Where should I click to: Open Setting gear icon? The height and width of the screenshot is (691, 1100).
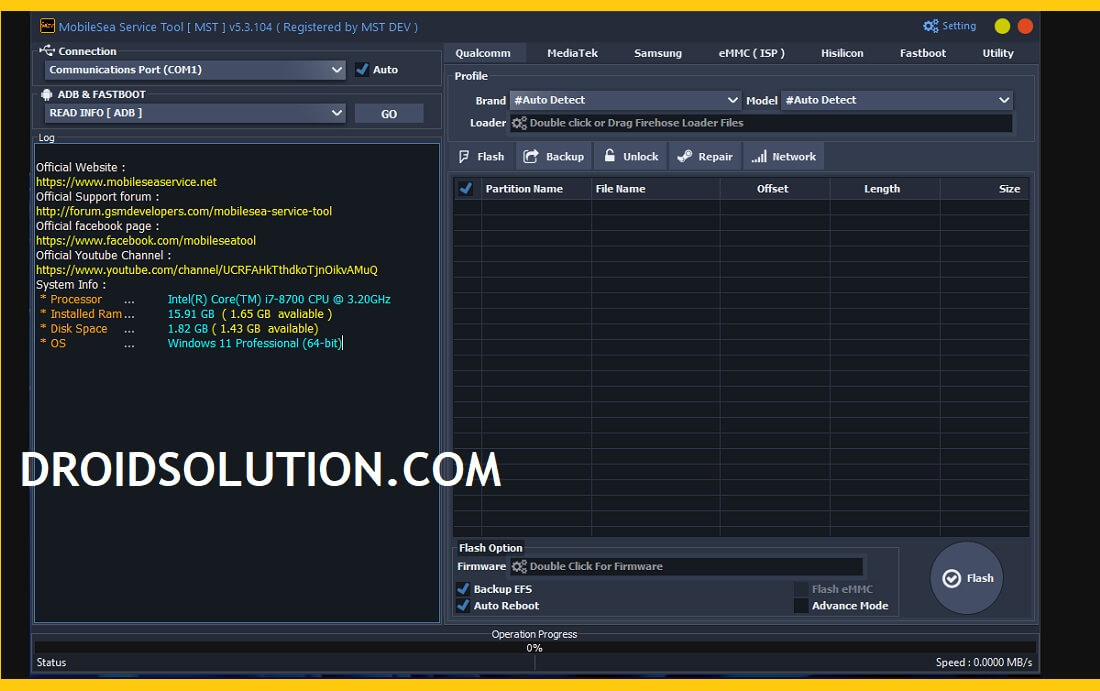930,26
